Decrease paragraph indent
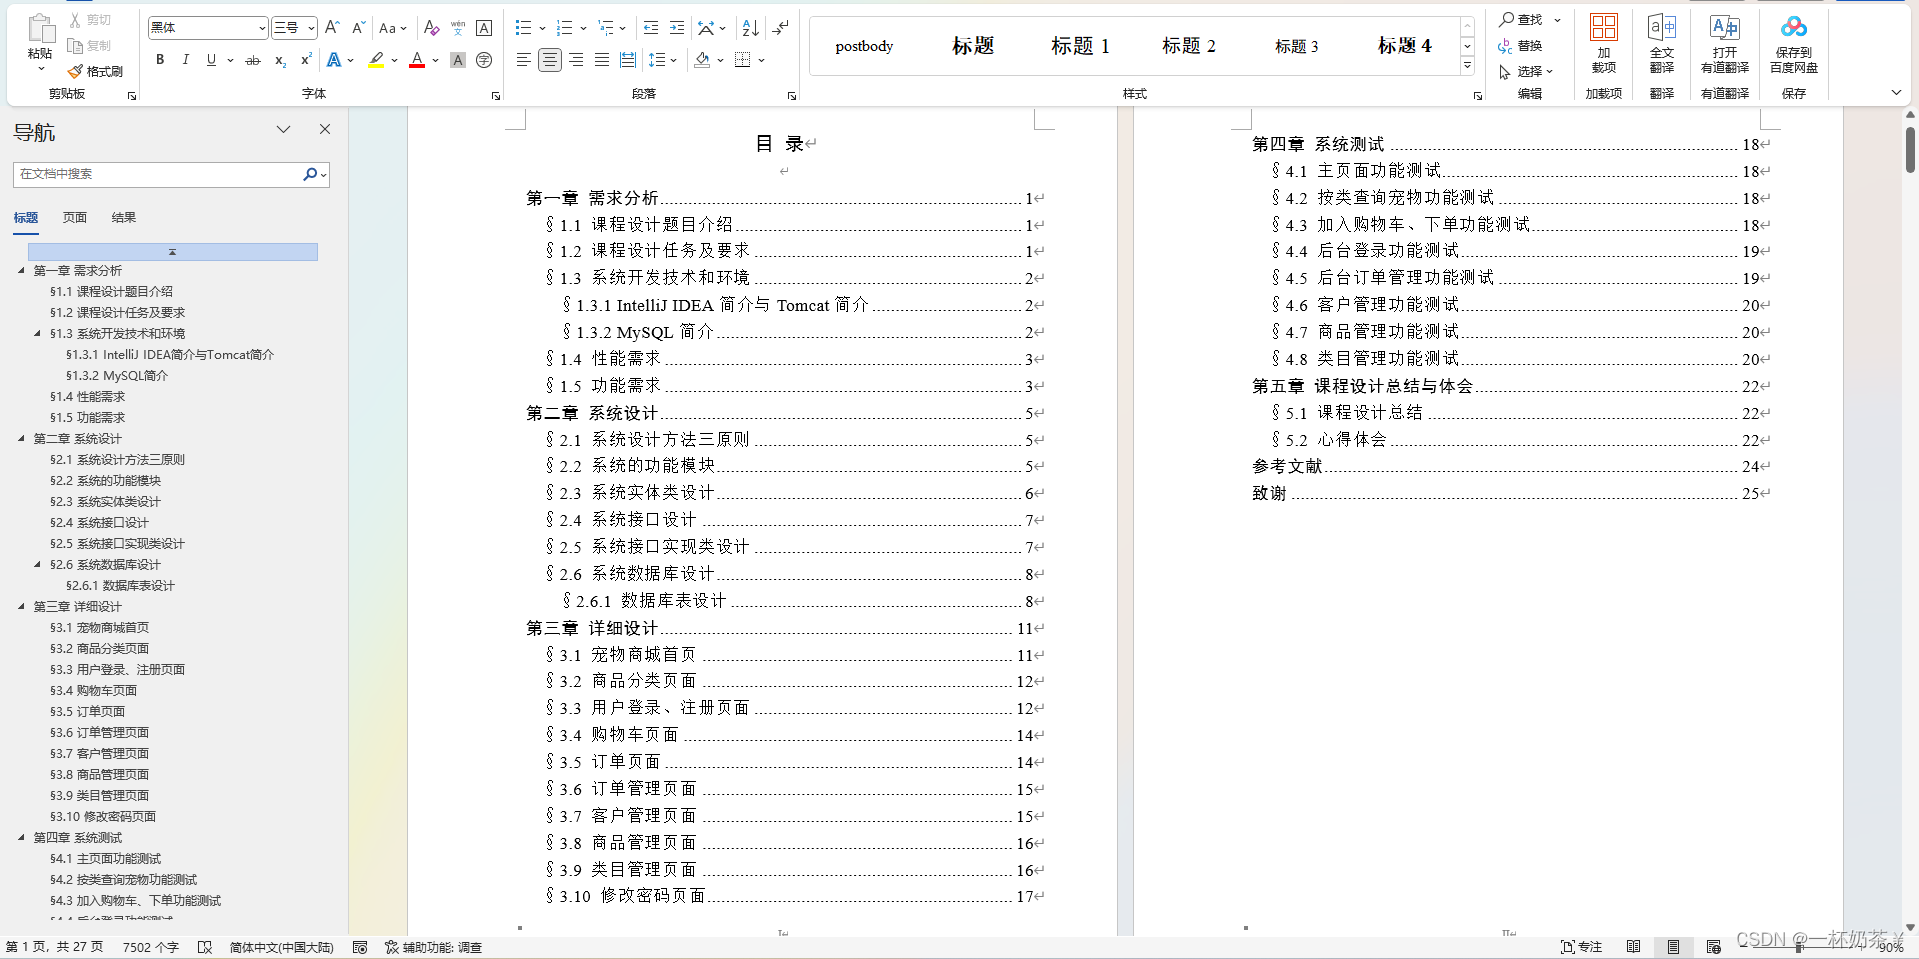 (x=651, y=28)
